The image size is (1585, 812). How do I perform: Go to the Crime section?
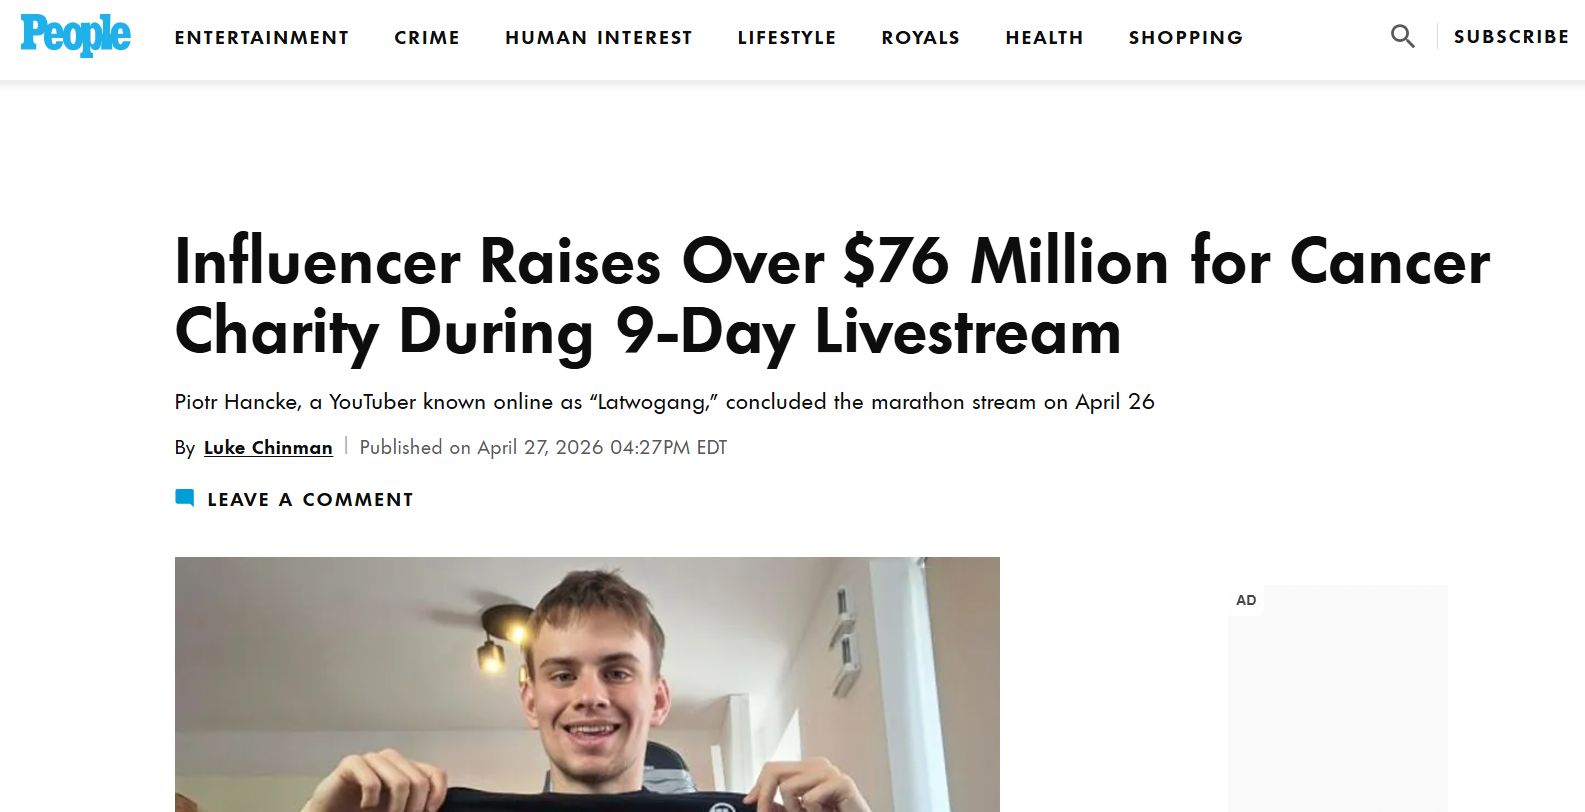[x=427, y=38]
